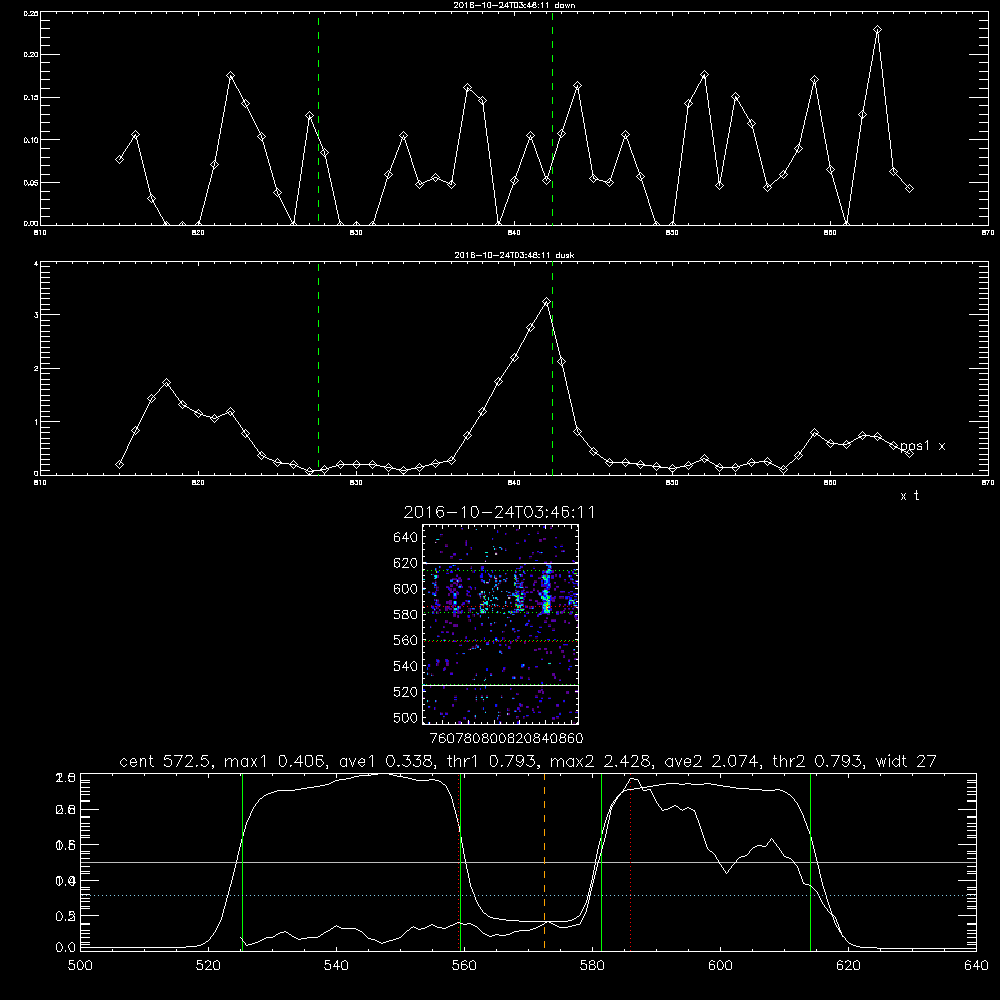Click the x-axis tick labels beneath the color image
The height and width of the screenshot is (1000, 1000).
(x=506, y=739)
